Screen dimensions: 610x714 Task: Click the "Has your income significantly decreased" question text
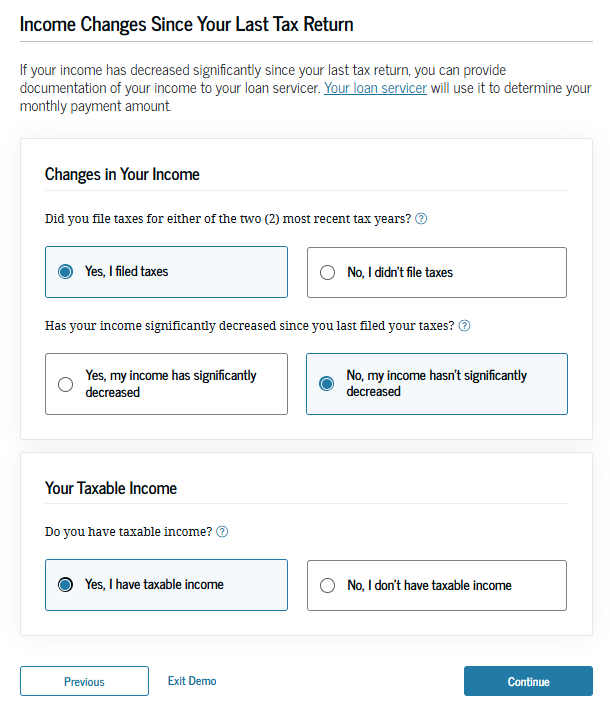[249, 326]
